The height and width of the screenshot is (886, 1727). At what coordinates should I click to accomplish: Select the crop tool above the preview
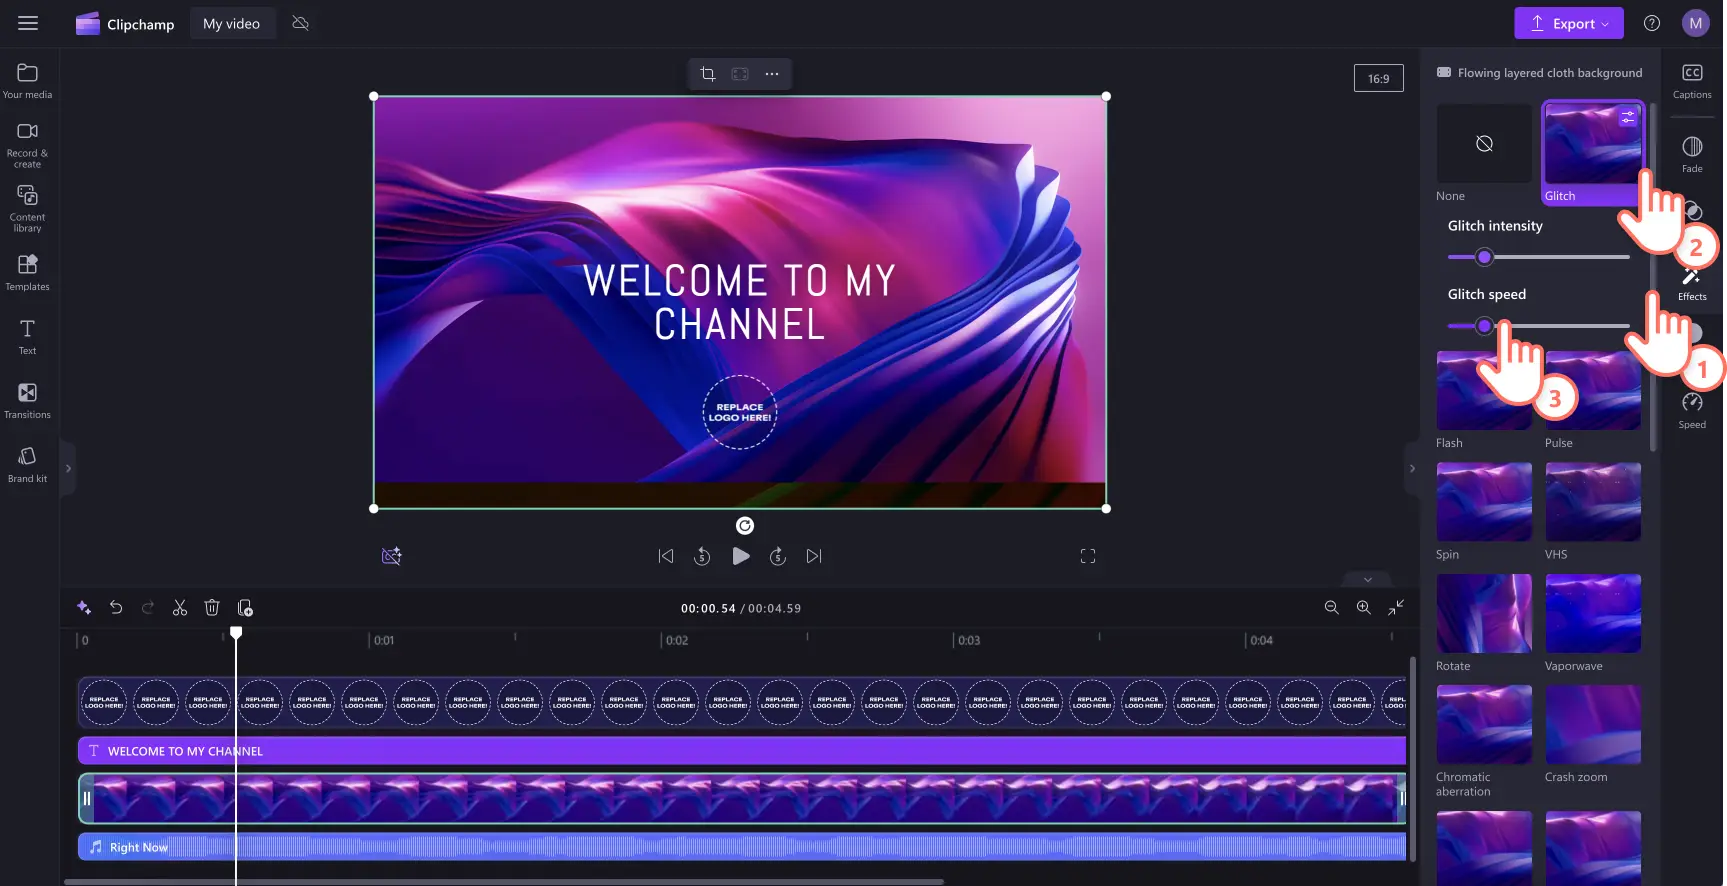(x=708, y=74)
